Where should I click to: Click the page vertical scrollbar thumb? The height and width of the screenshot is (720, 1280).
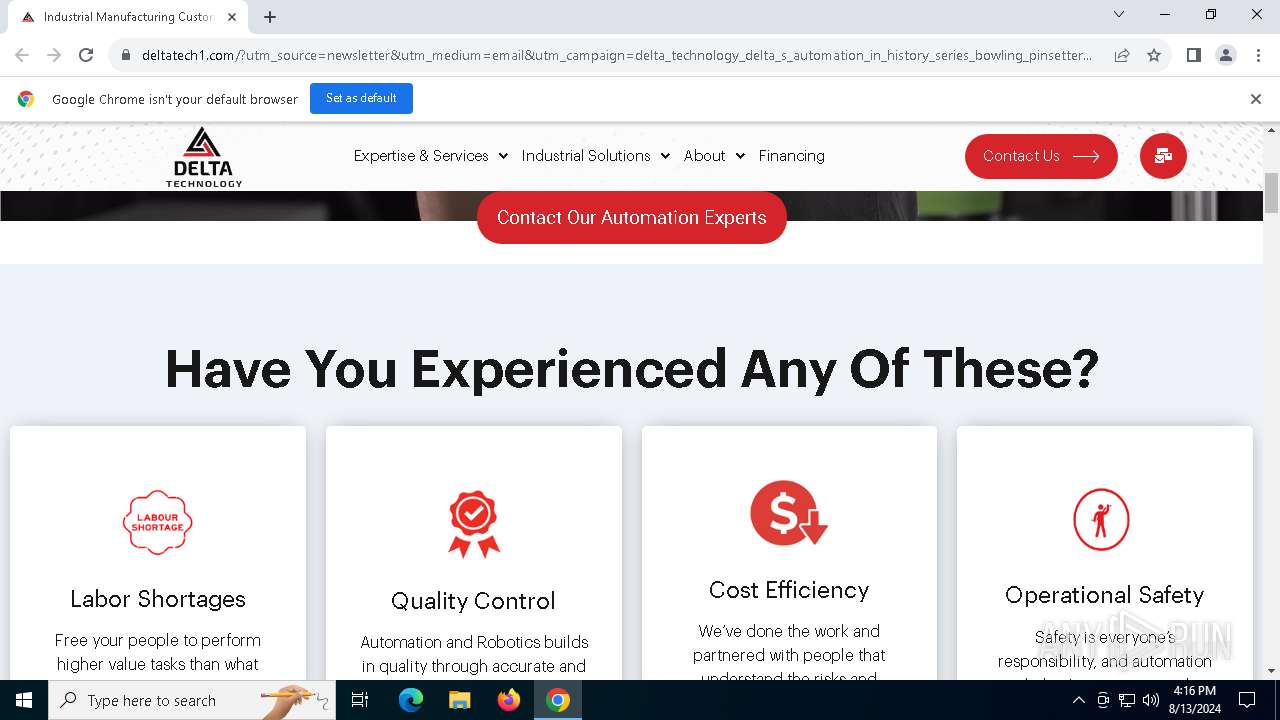[1271, 193]
